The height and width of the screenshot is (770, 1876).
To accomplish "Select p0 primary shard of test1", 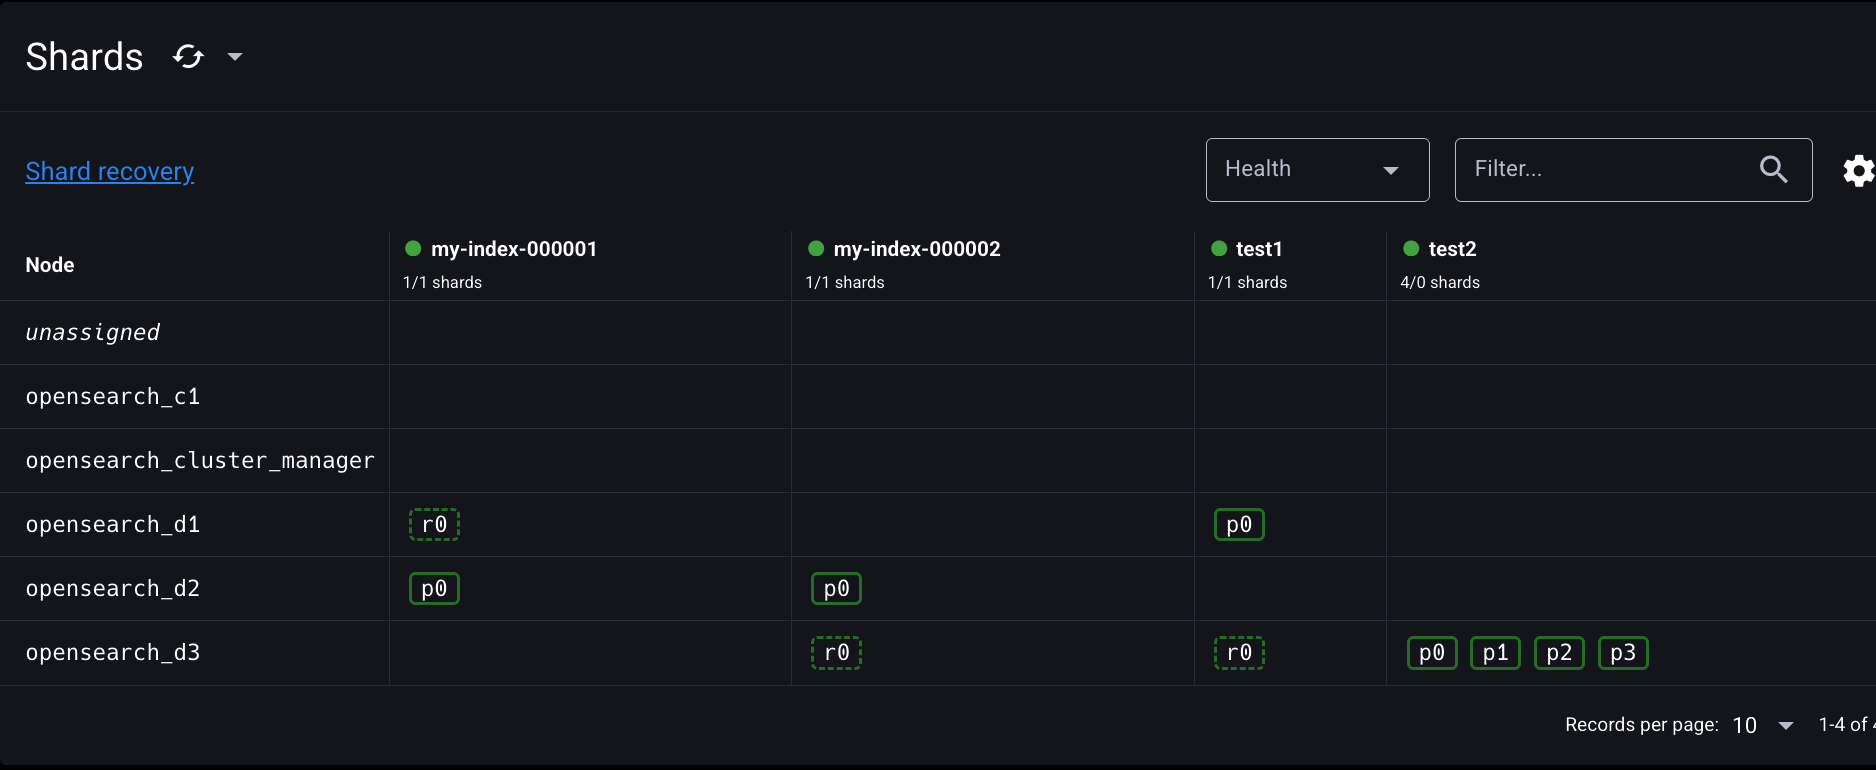I will point(1239,525).
